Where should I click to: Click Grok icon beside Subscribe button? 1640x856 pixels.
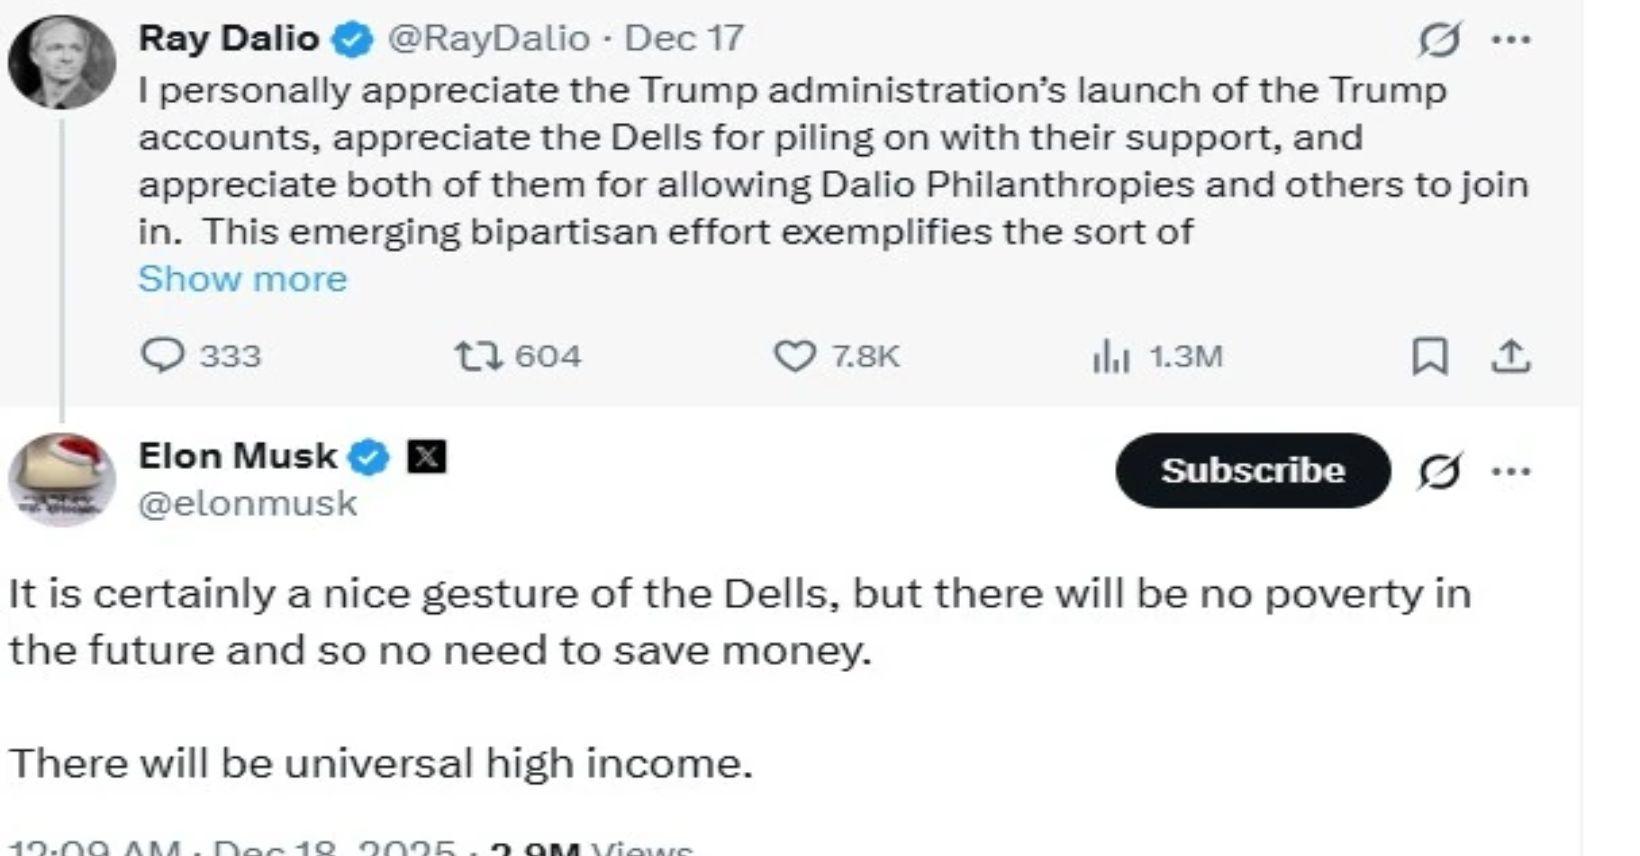(x=1439, y=471)
